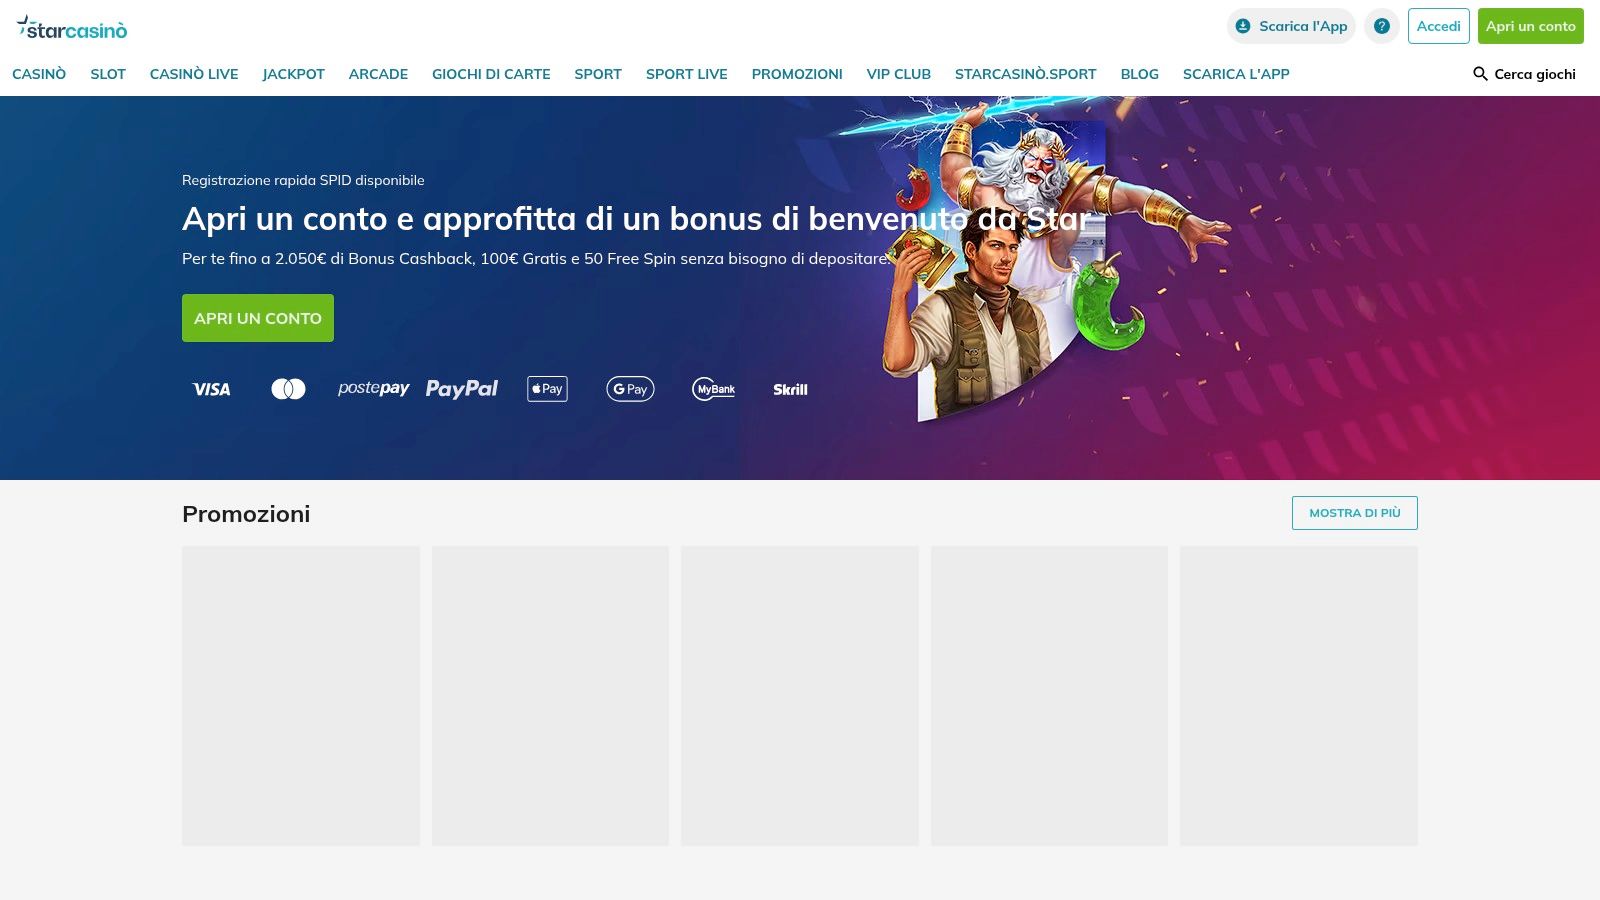Click the Skrill payment logo
Image resolution: width=1600 pixels, height=900 pixels.
(x=790, y=389)
